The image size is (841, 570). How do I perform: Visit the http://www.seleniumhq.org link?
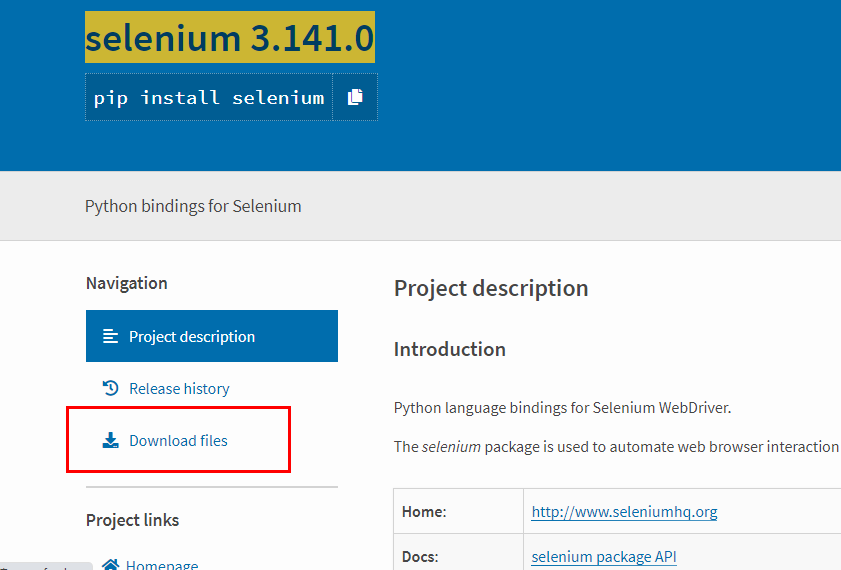[x=624, y=512]
